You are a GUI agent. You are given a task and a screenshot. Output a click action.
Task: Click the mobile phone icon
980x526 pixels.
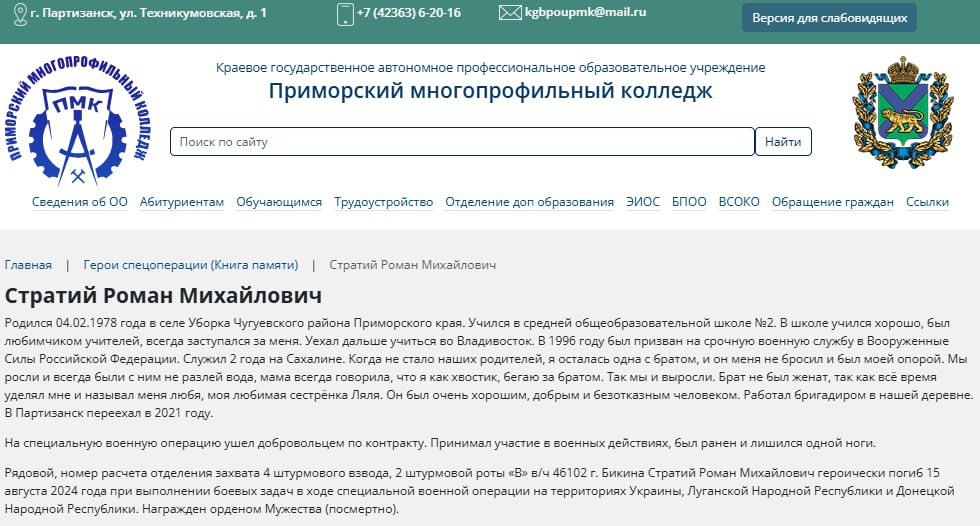pos(345,14)
